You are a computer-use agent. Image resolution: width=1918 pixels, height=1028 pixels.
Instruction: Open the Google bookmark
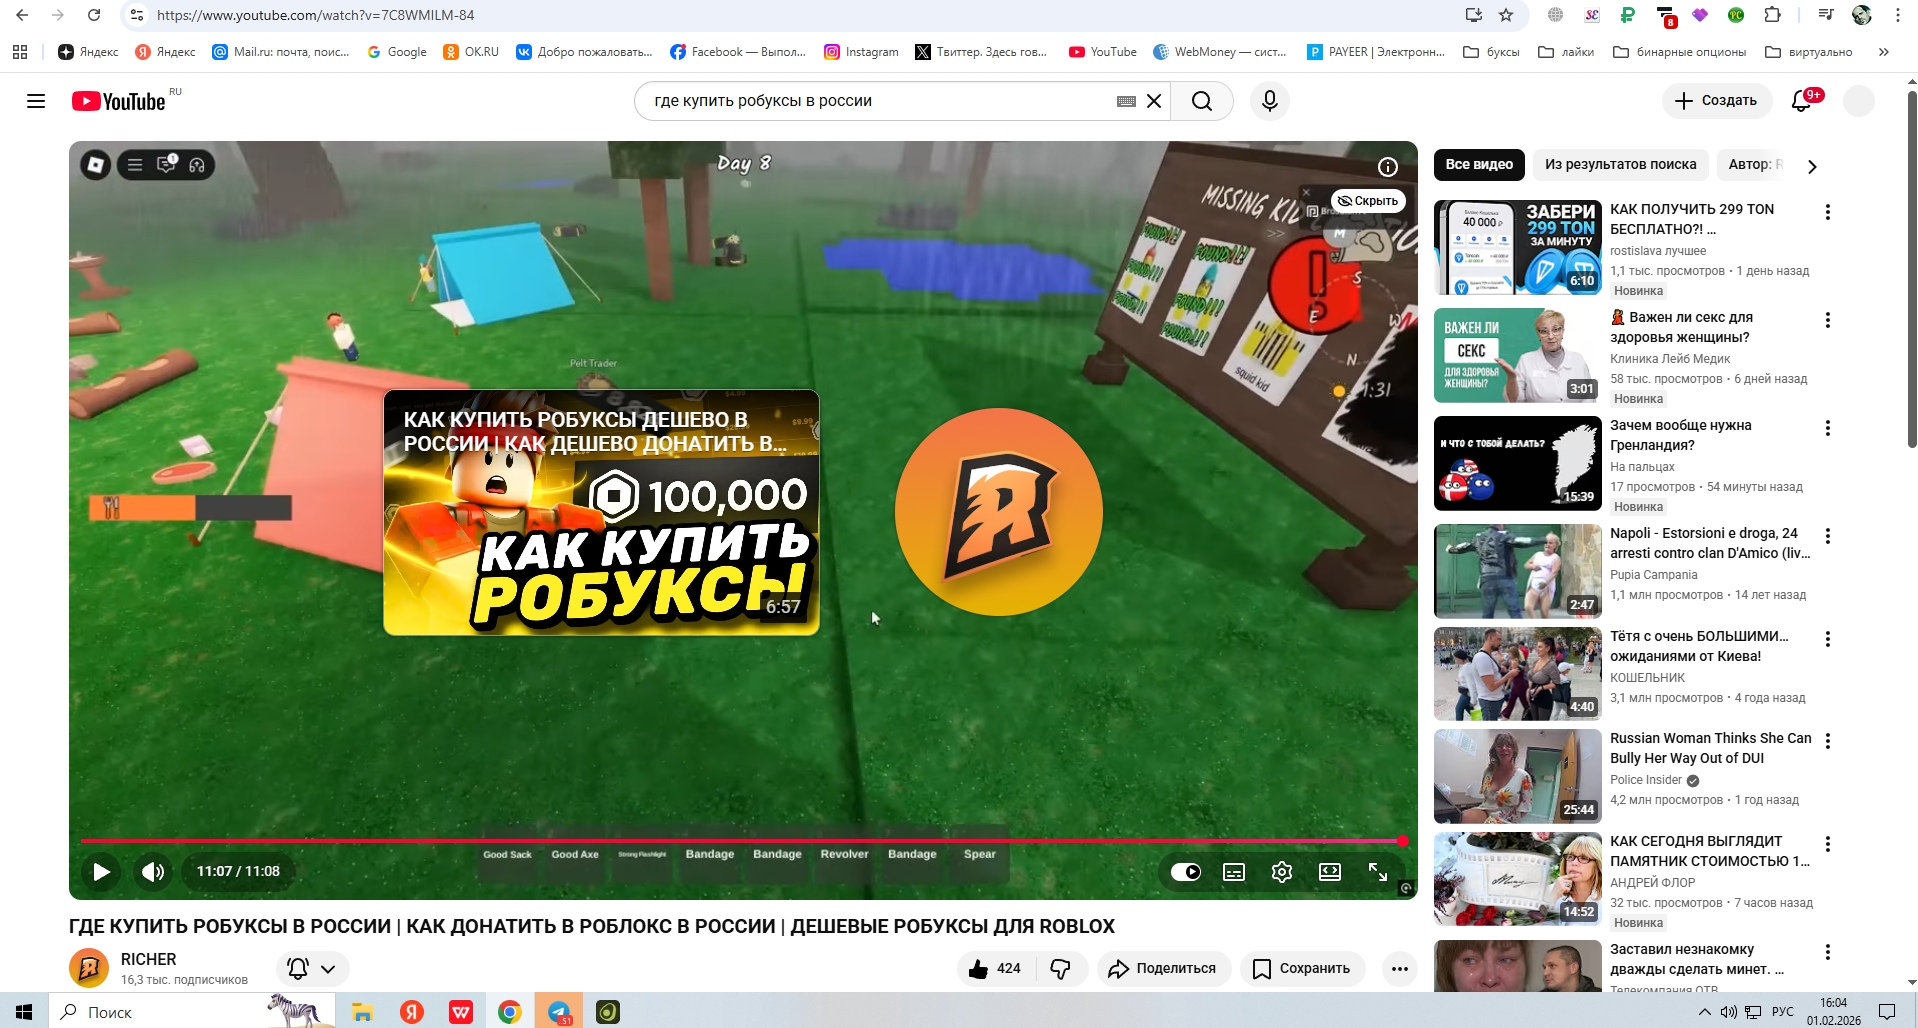point(397,52)
